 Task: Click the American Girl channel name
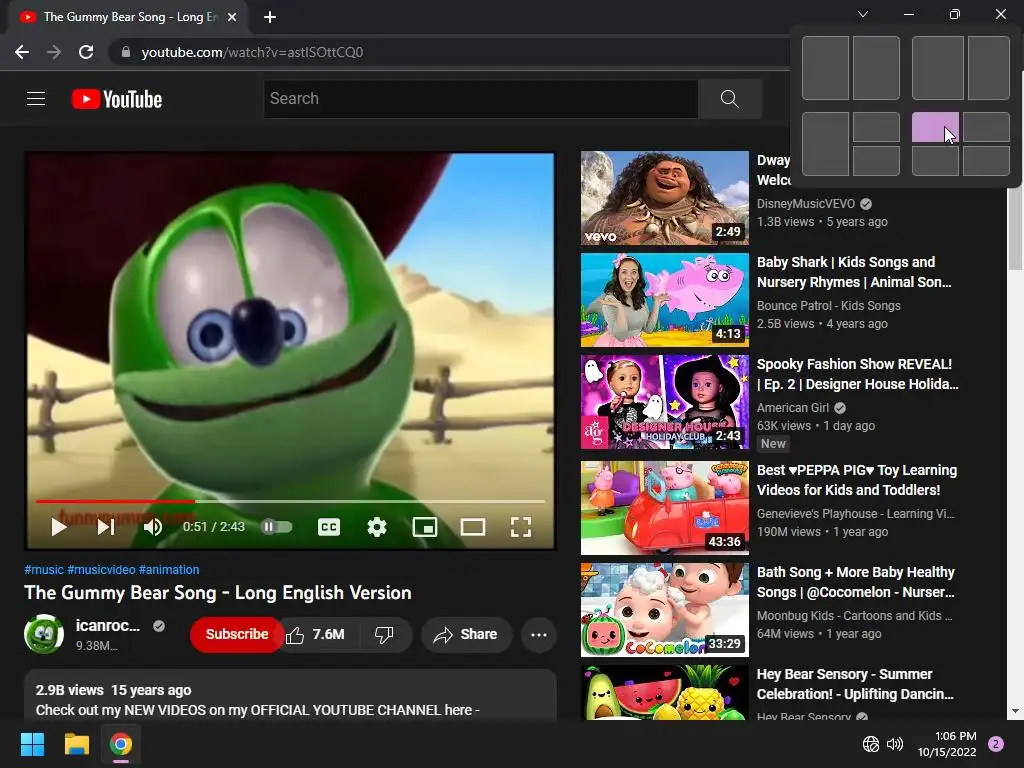click(793, 408)
